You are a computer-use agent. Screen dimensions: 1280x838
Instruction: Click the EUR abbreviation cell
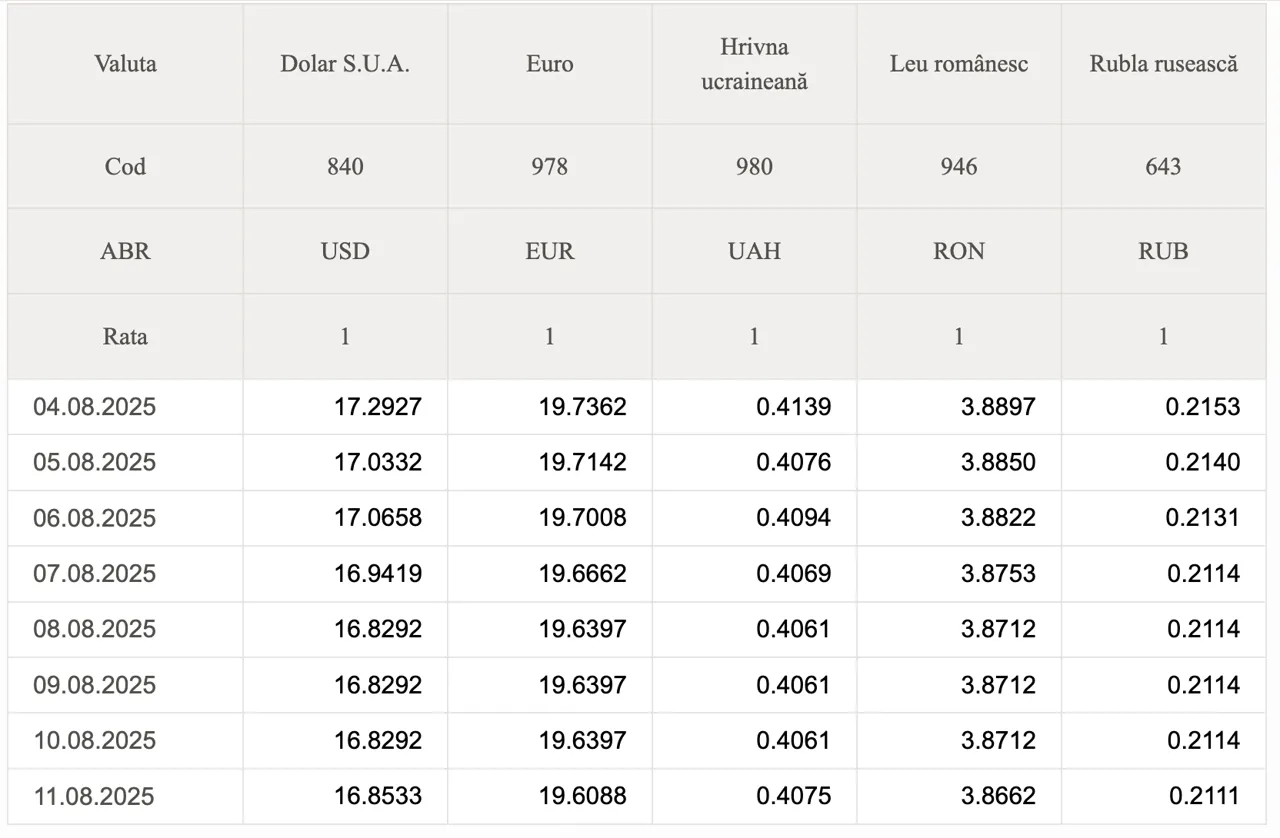[550, 251]
